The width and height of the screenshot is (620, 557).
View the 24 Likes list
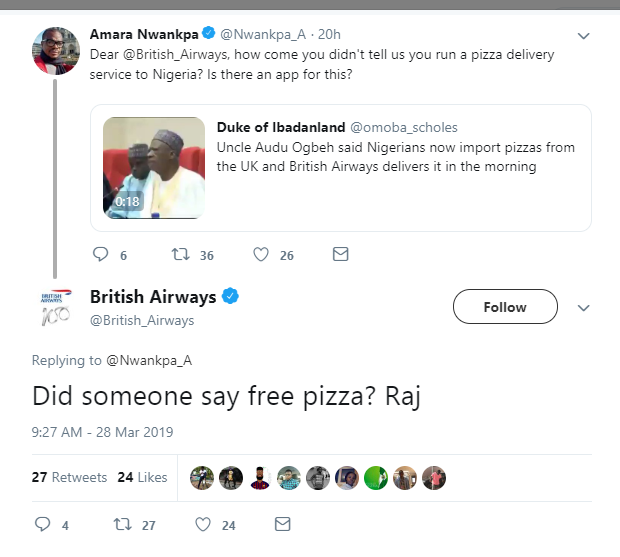pyautogui.click(x=142, y=477)
